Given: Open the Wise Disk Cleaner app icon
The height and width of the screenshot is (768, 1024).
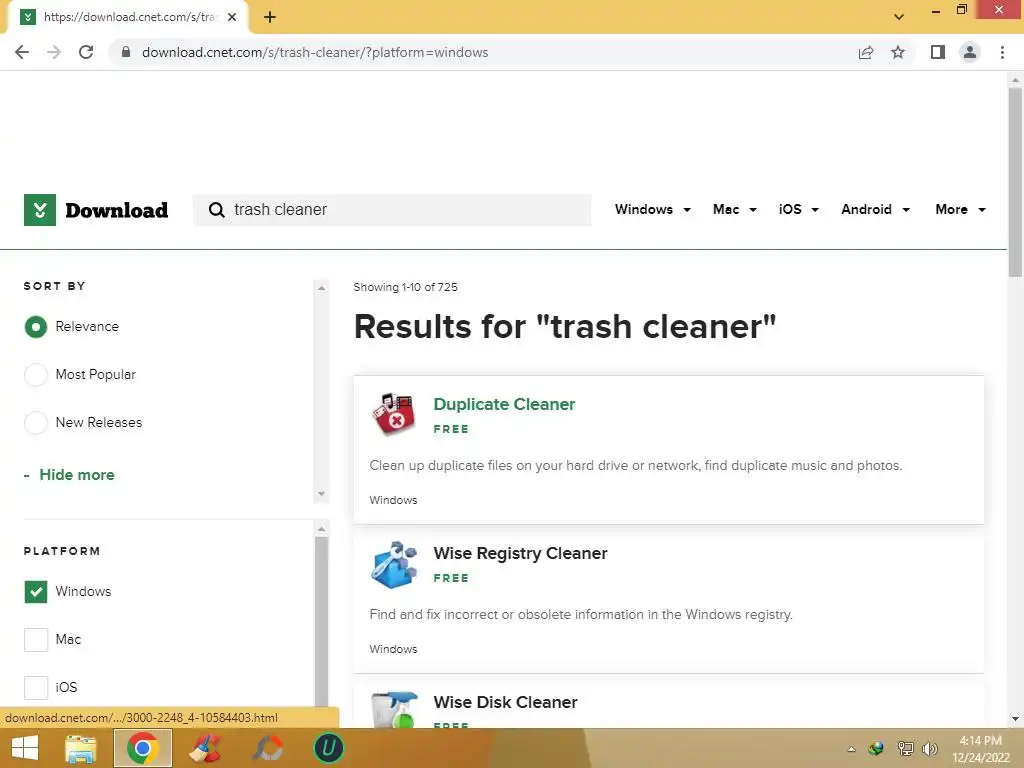Looking at the screenshot, I should [393, 710].
